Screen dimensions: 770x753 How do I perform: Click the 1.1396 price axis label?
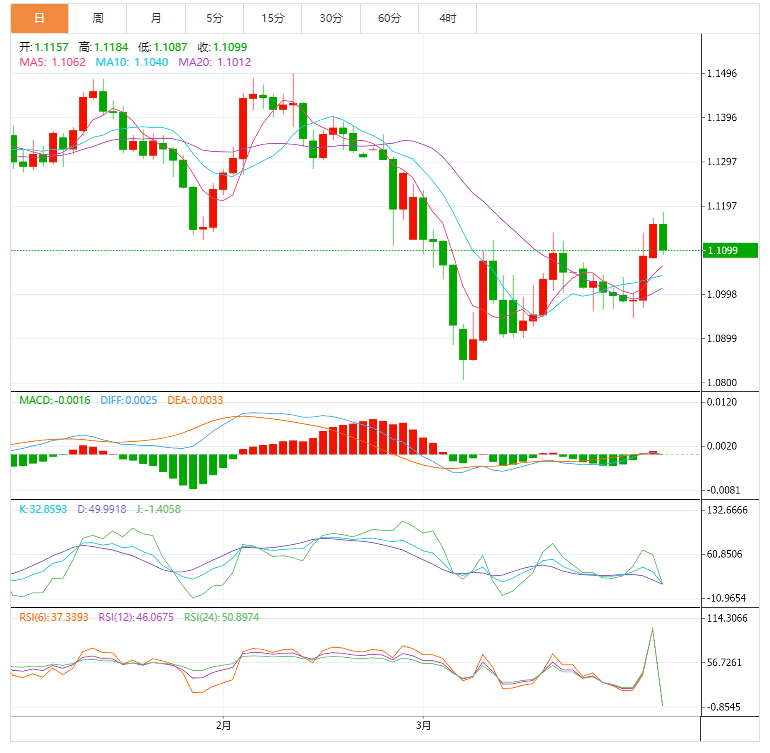click(722, 118)
